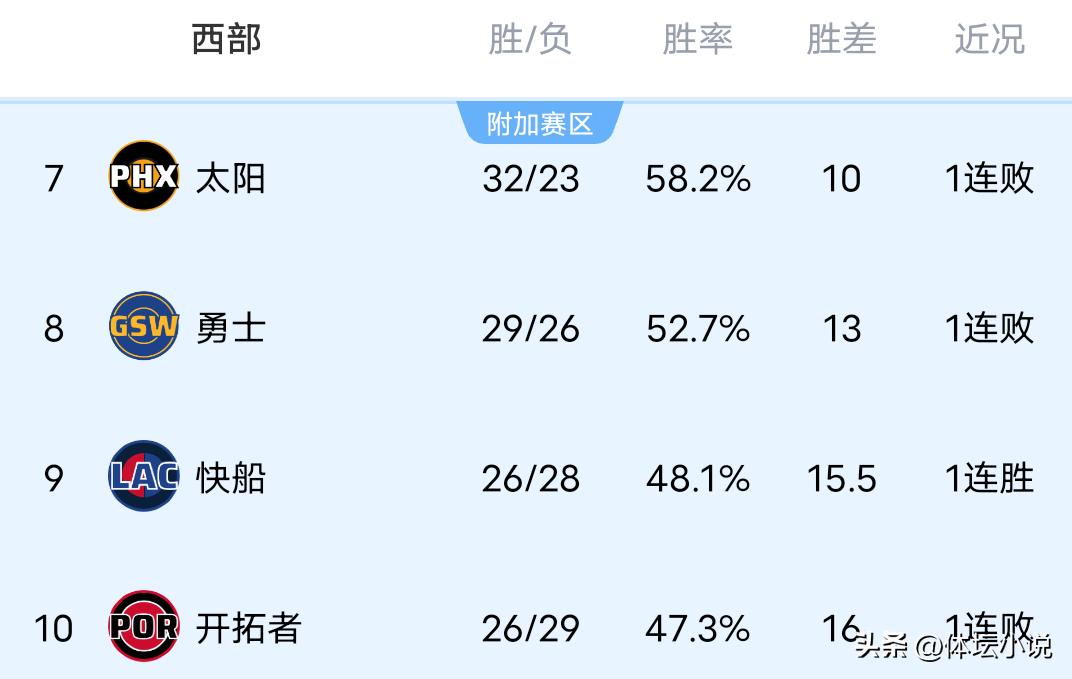Select the 西部 conference header
The image size is (1072, 679).
[227, 40]
